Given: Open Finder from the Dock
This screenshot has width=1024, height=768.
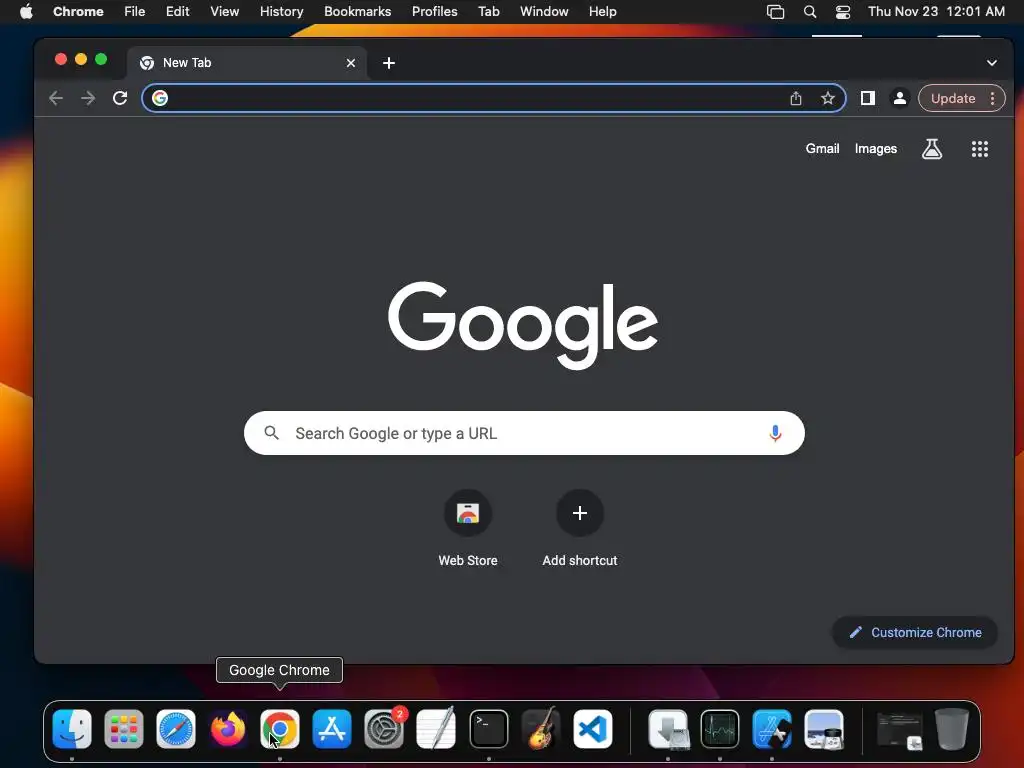Looking at the screenshot, I should pos(72,729).
